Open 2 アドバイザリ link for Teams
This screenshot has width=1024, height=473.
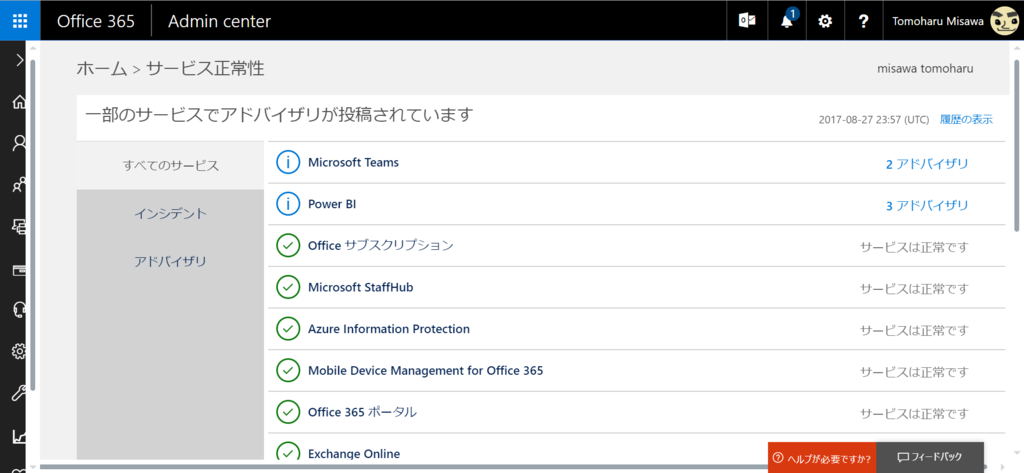[x=927, y=164]
